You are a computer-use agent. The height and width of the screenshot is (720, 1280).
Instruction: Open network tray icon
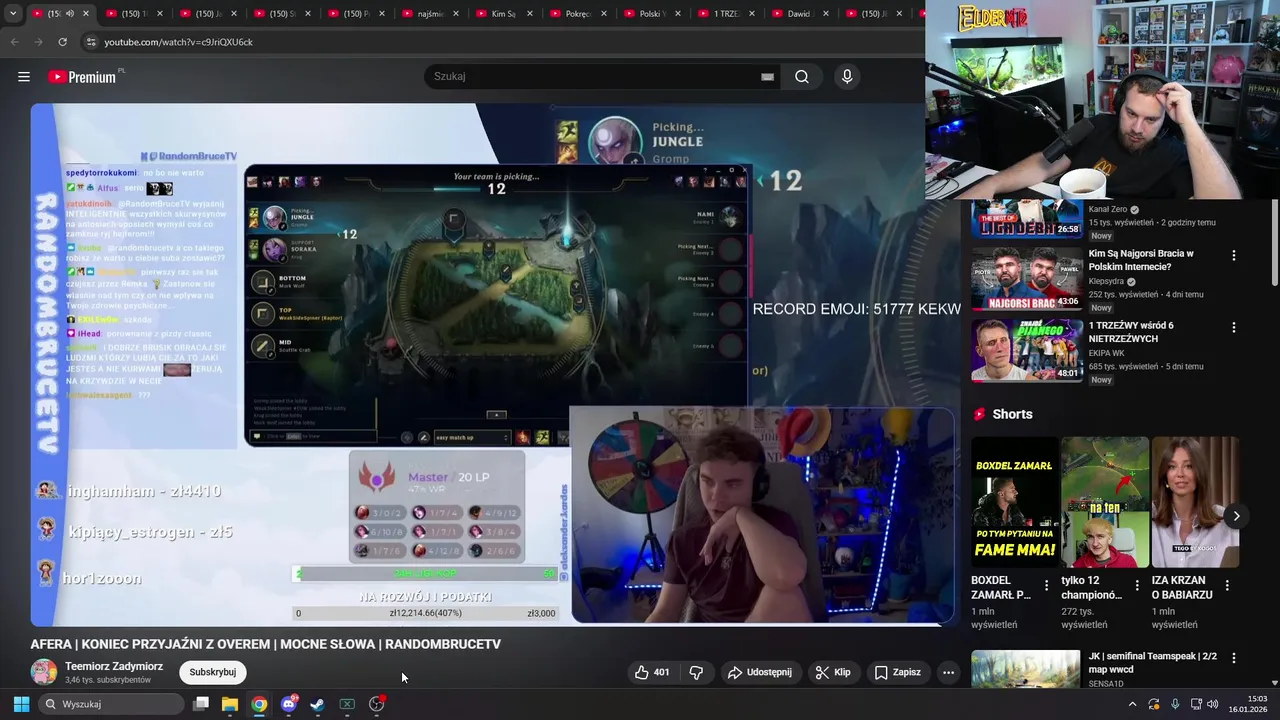point(1196,704)
